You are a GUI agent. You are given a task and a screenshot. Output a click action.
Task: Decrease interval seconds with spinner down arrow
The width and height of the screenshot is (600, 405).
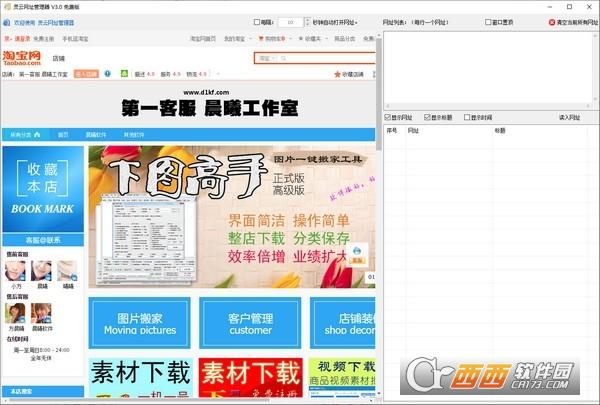pos(307,25)
